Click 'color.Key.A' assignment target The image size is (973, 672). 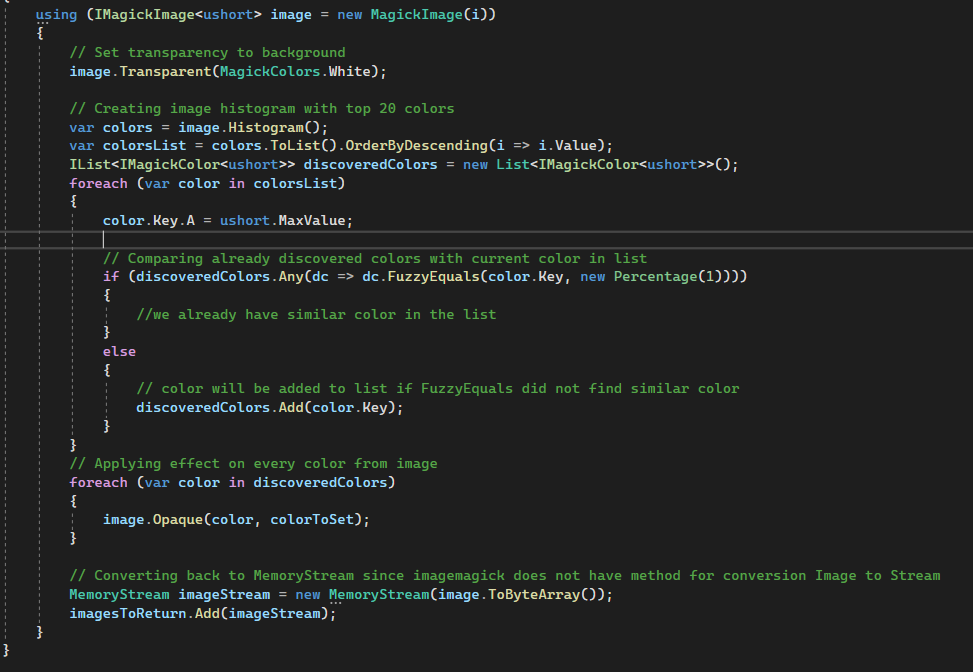tap(149, 220)
